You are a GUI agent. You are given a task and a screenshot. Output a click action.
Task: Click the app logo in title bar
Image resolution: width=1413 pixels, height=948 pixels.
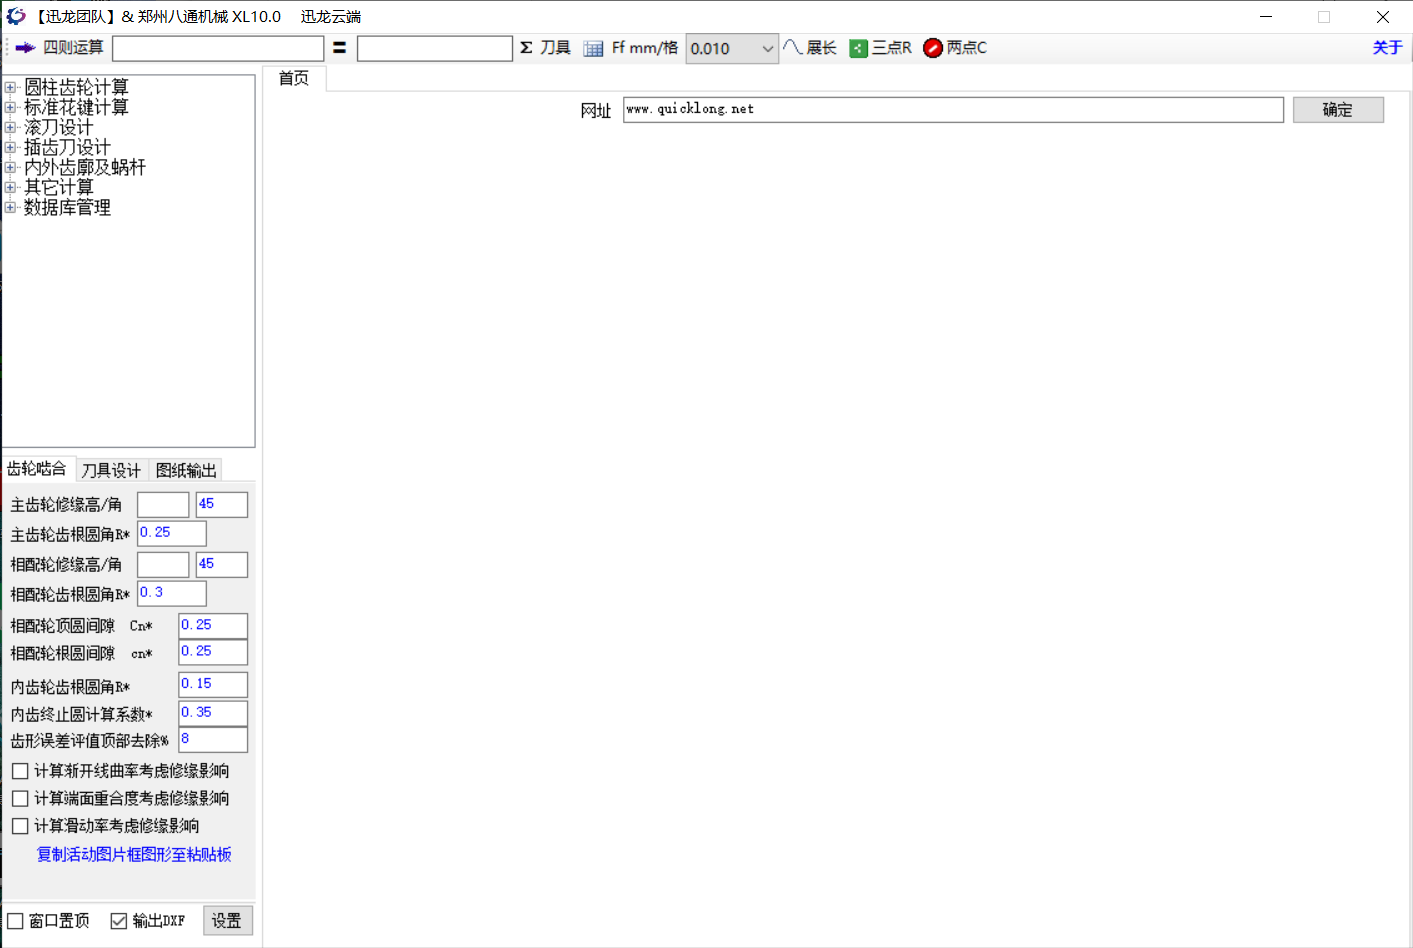click(x=16, y=16)
